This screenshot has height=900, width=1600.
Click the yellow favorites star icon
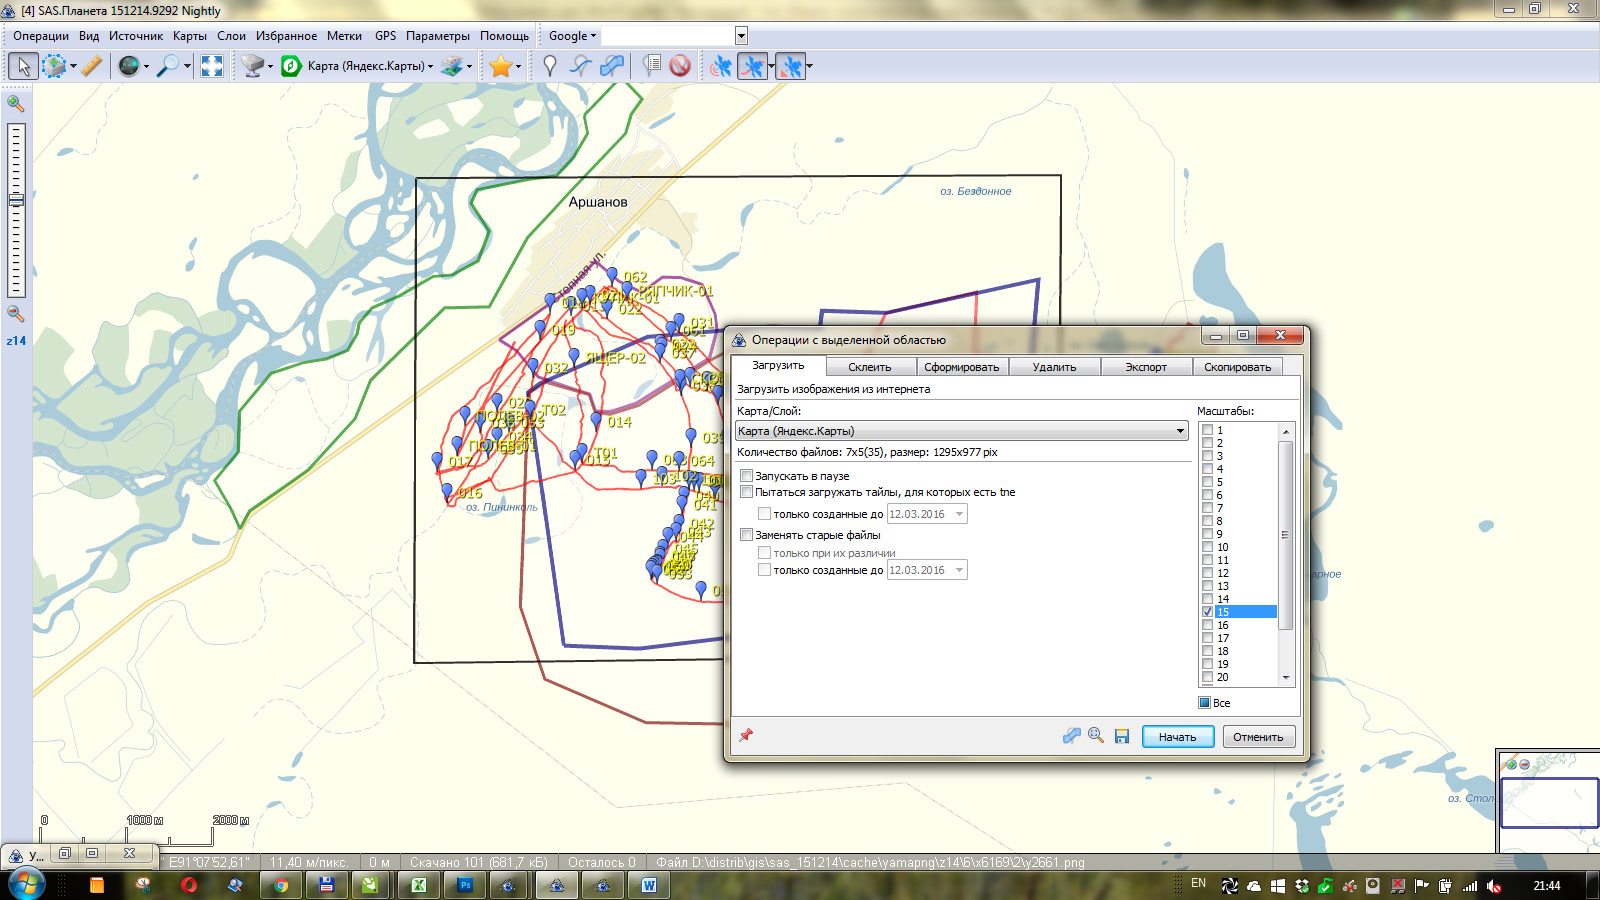click(500, 66)
